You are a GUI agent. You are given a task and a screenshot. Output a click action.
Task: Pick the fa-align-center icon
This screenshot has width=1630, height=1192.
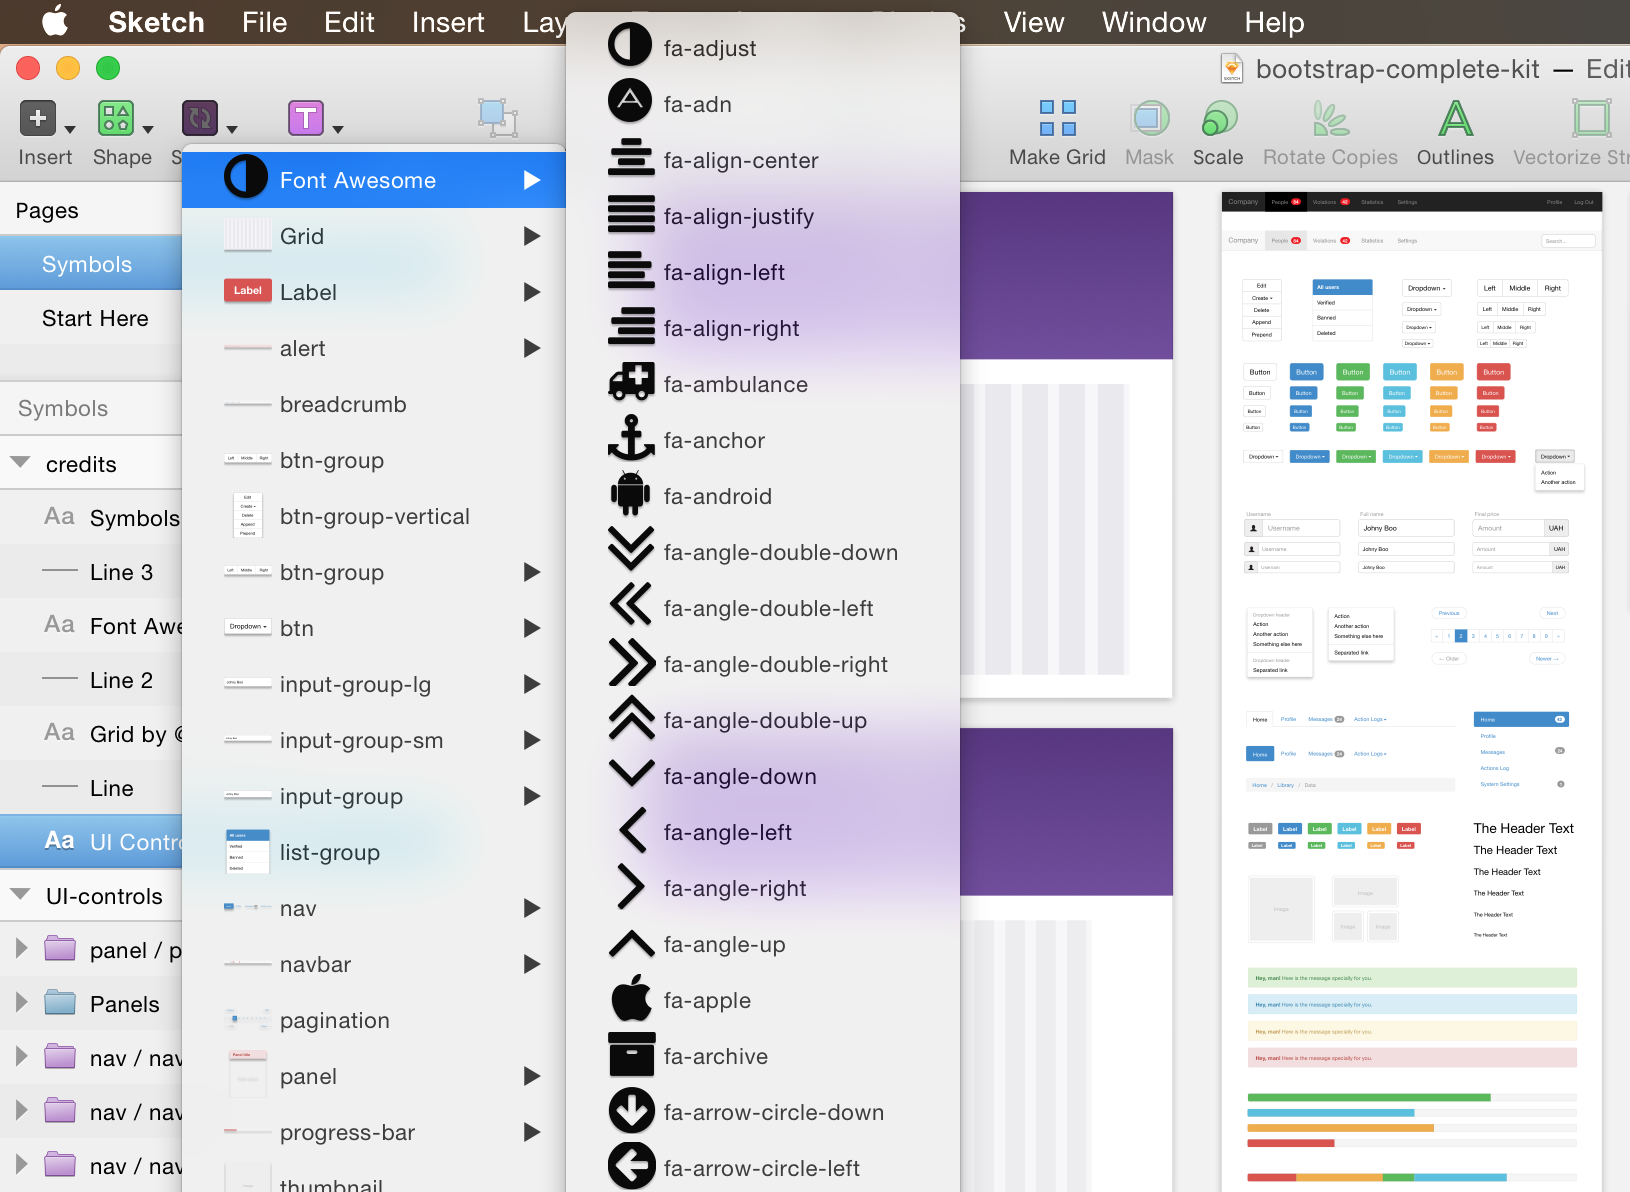coord(763,160)
